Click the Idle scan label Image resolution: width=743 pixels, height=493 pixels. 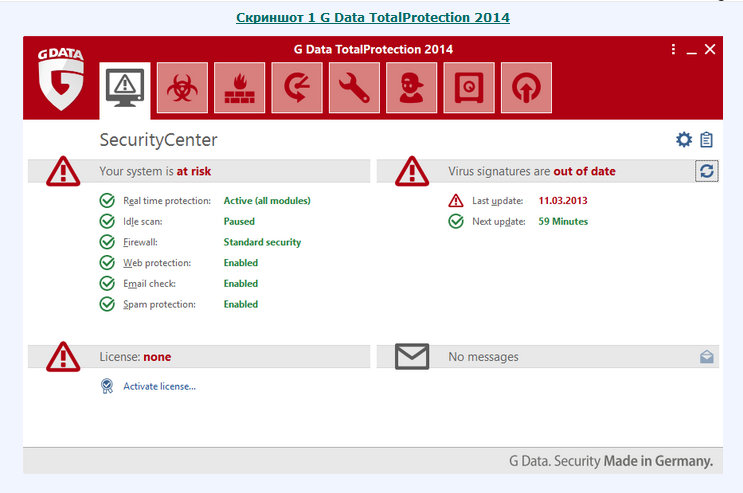tap(143, 221)
